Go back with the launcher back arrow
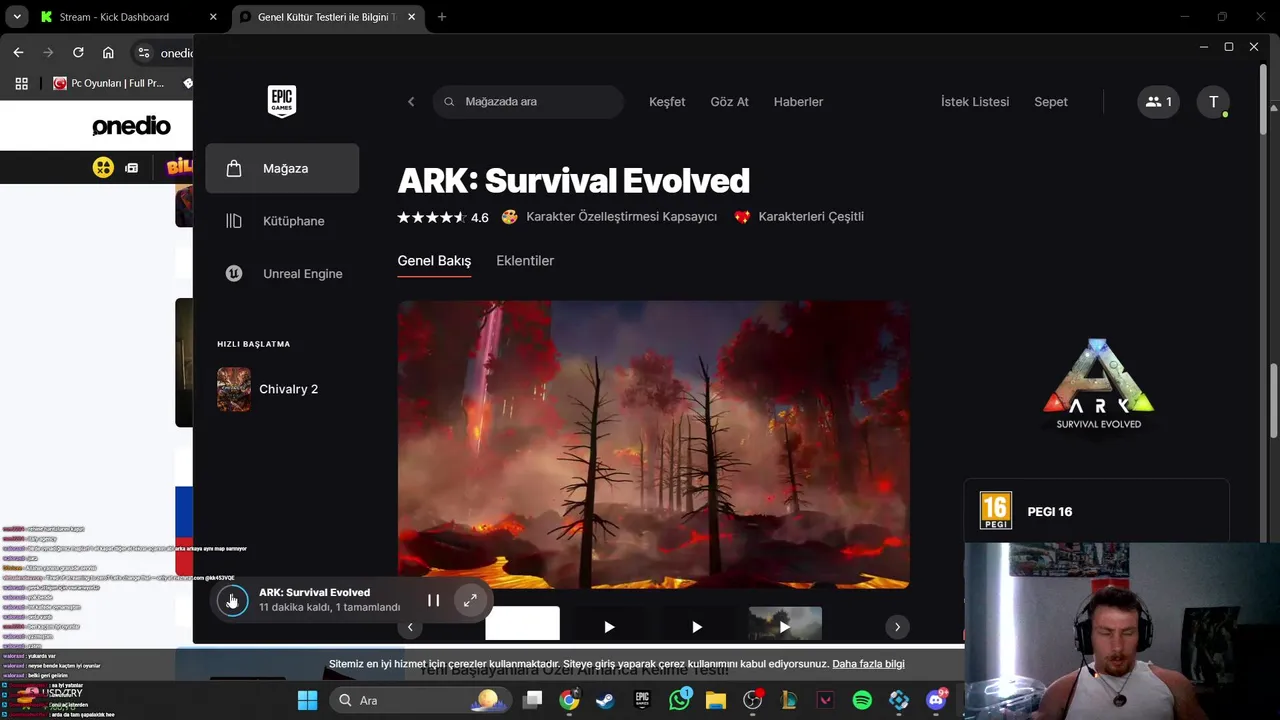 (411, 102)
